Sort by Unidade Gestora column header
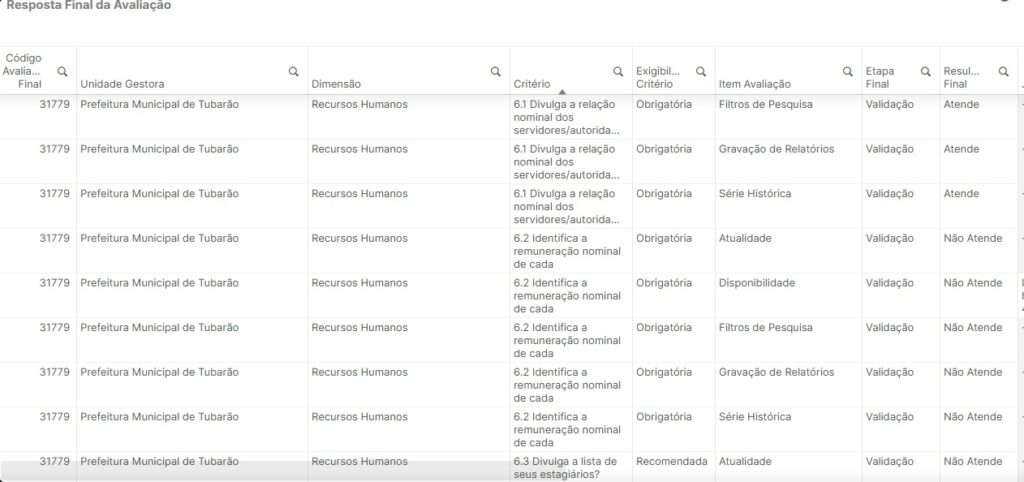This screenshot has height=482, width=1024. tap(122, 84)
